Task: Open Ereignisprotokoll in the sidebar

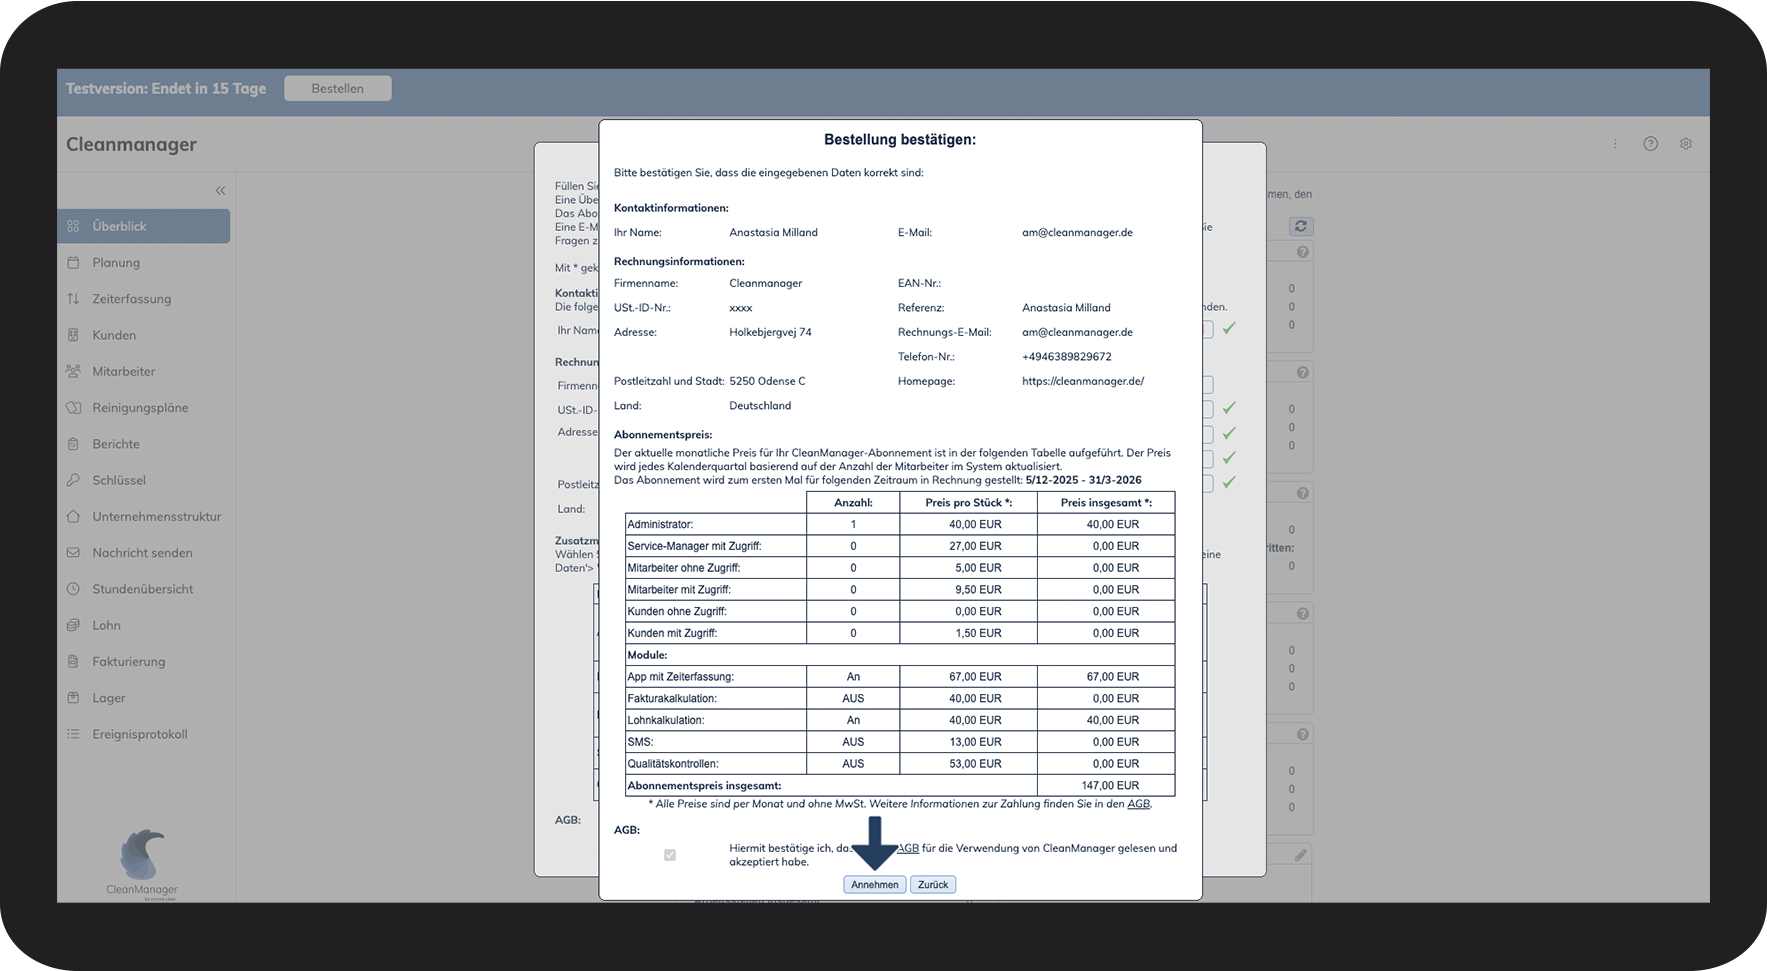Action: tap(140, 734)
